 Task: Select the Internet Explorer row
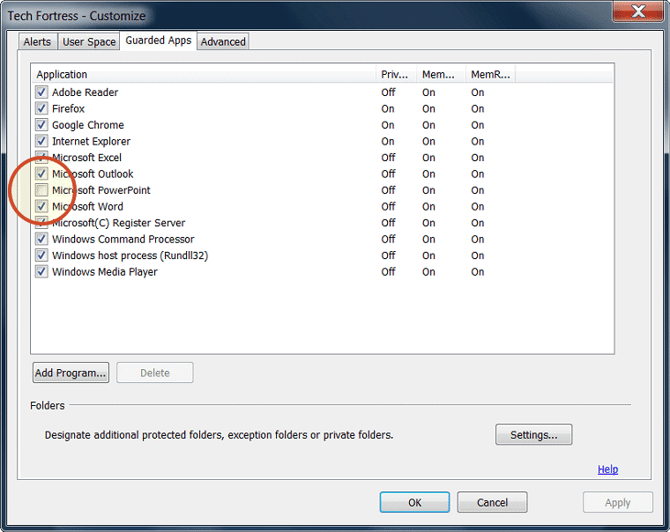(91, 141)
